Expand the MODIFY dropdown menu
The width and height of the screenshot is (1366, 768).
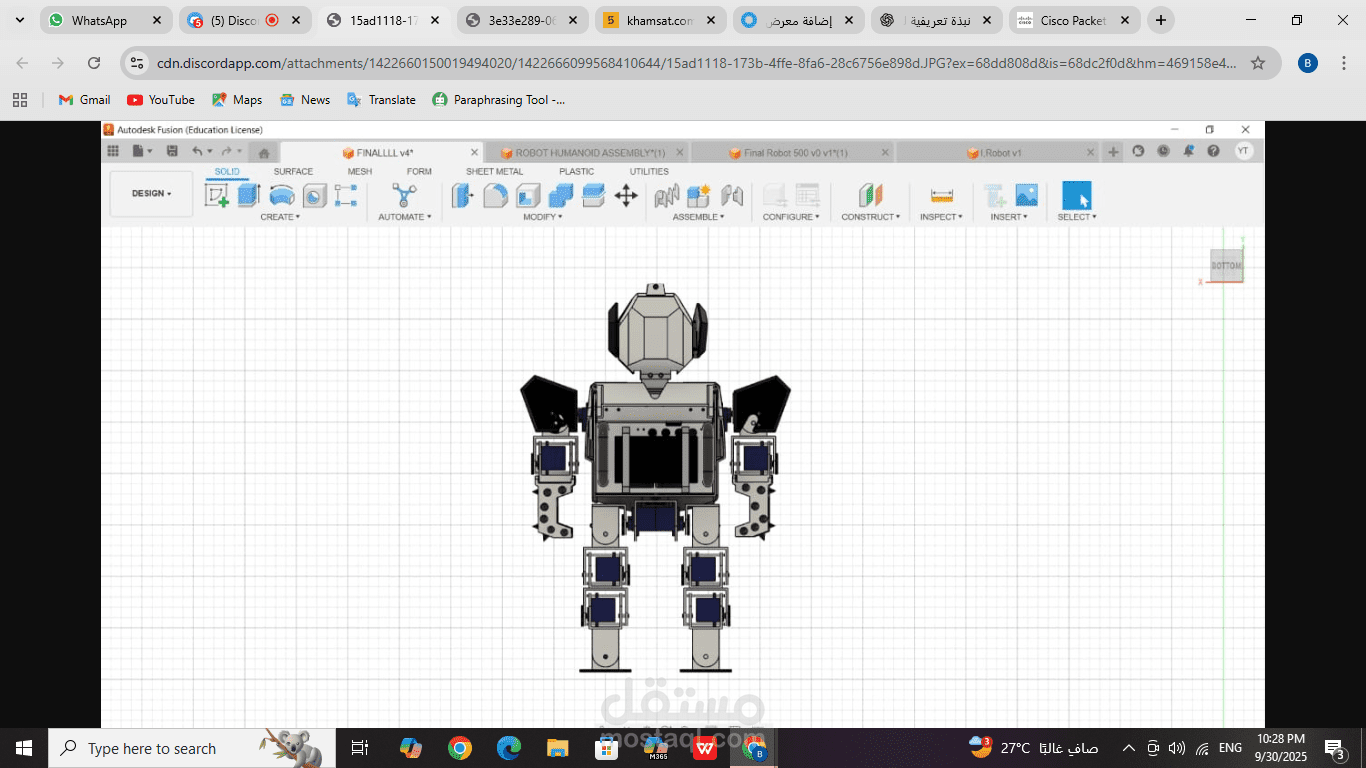(543, 217)
